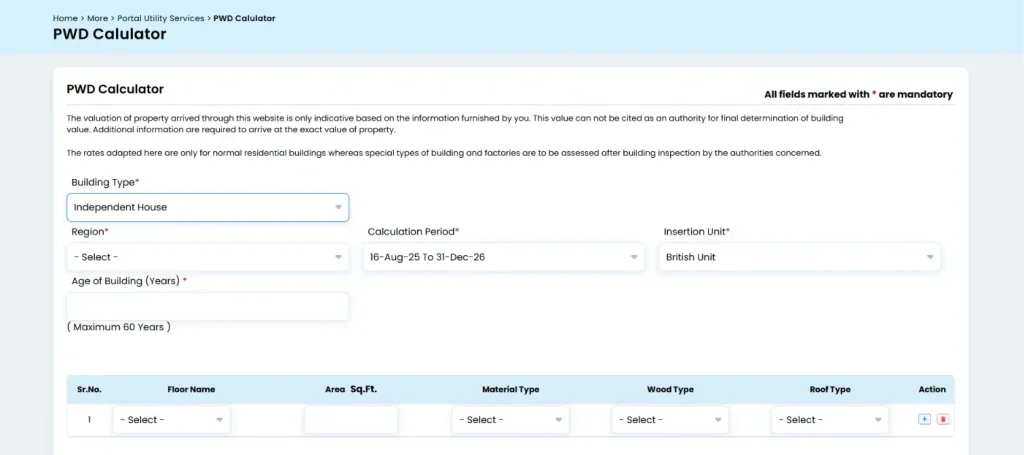Screen dimensions: 1024x455
Task: Click the PWD Calulator breadcrumb item
Action: [x=244, y=18]
